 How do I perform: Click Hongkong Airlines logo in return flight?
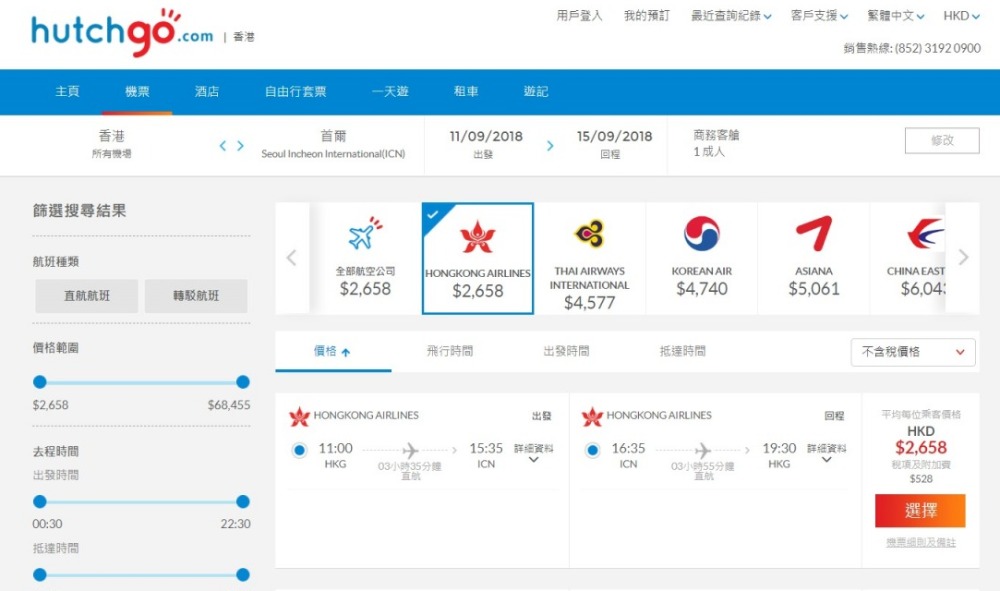592,416
